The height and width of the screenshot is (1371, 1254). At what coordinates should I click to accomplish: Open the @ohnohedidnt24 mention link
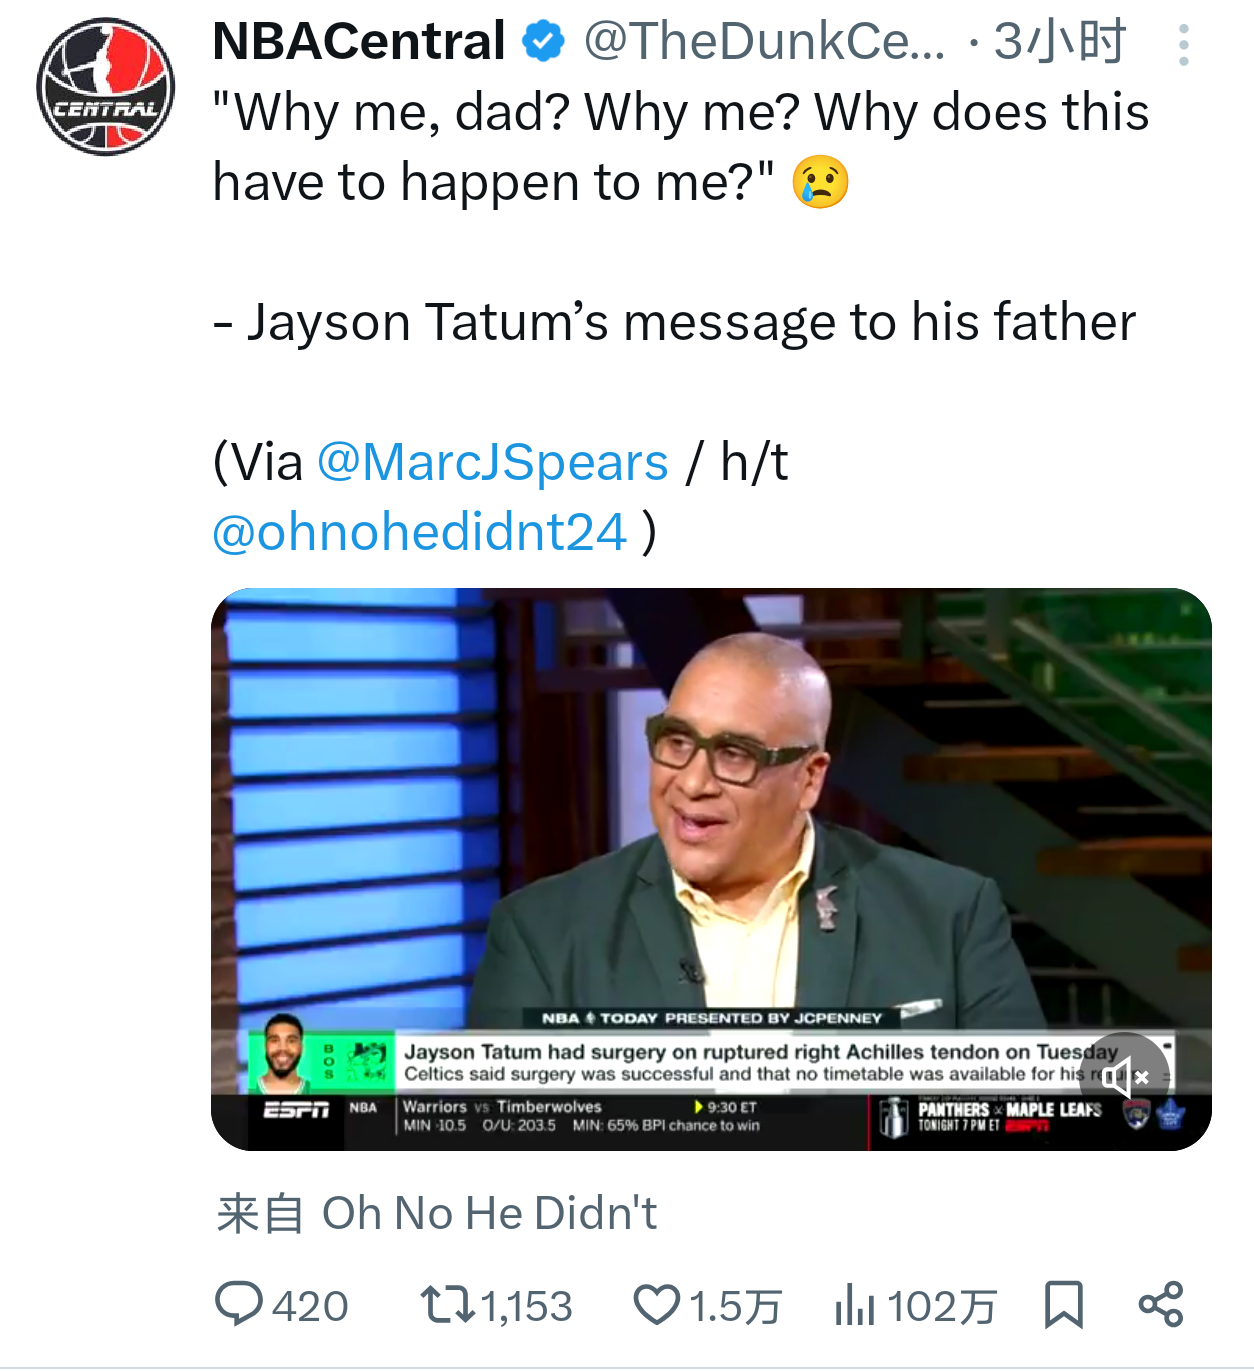420,532
